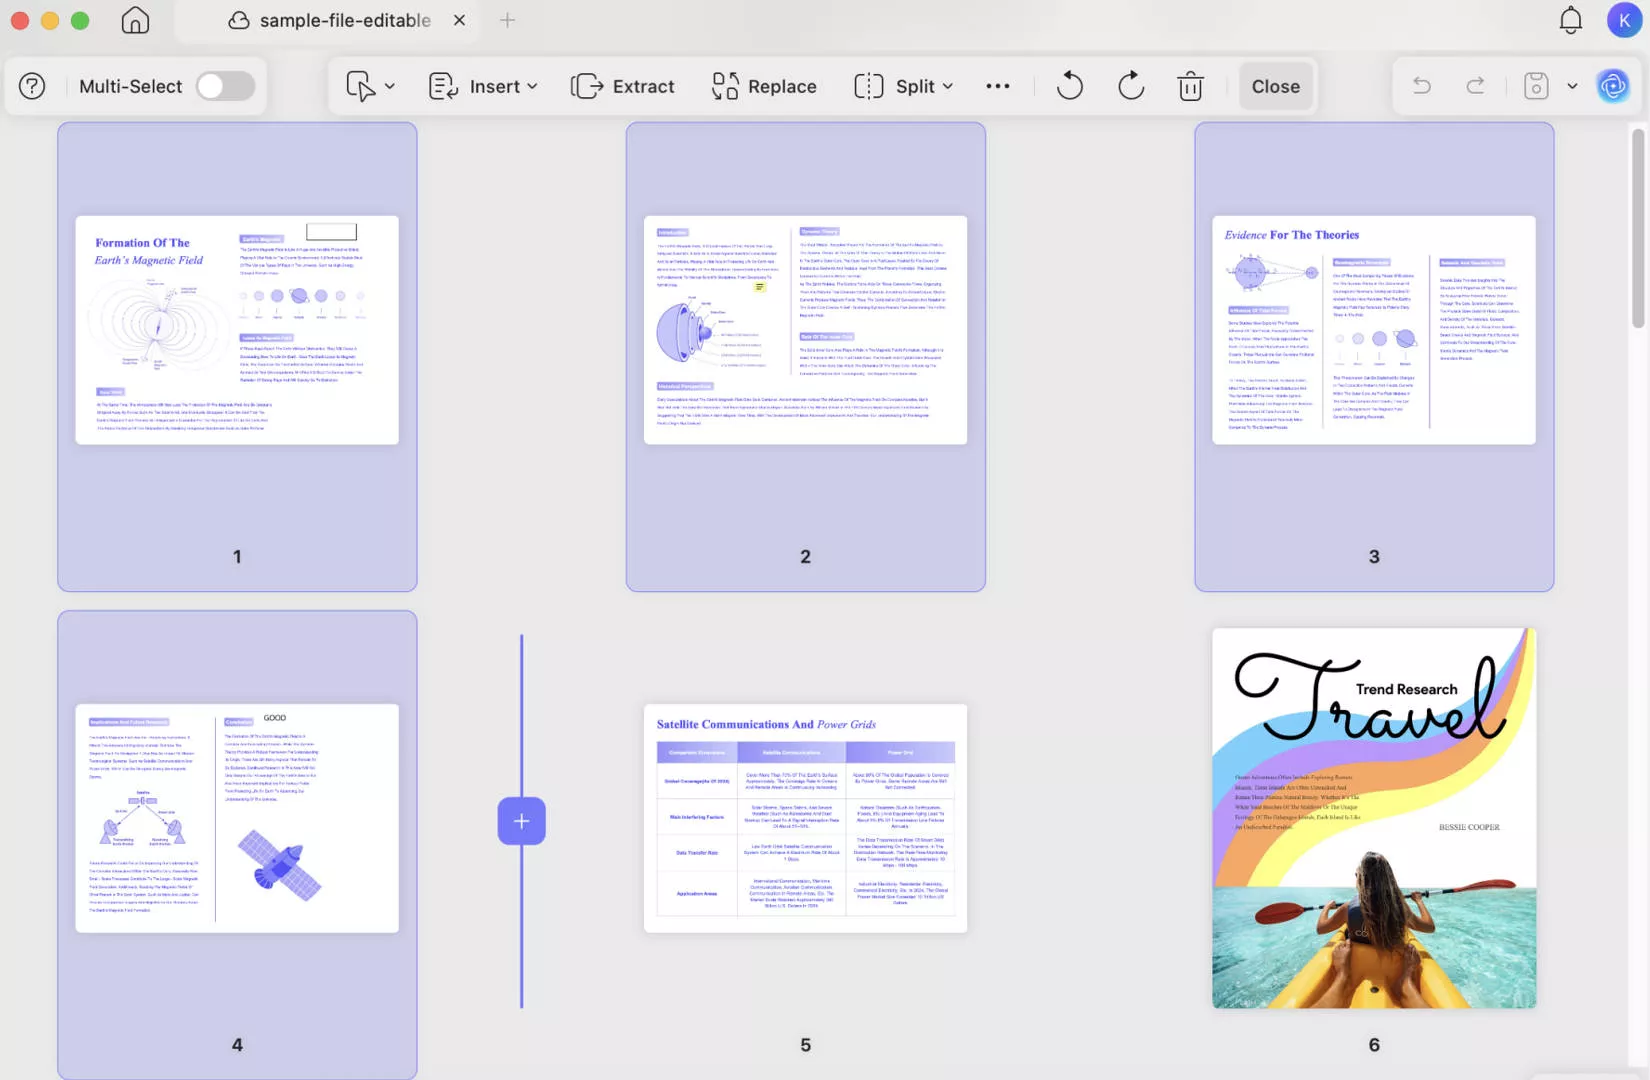This screenshot has height=1080, width=1650.
Task: Click the Insert label text
Action: click(x=495, y=86)
